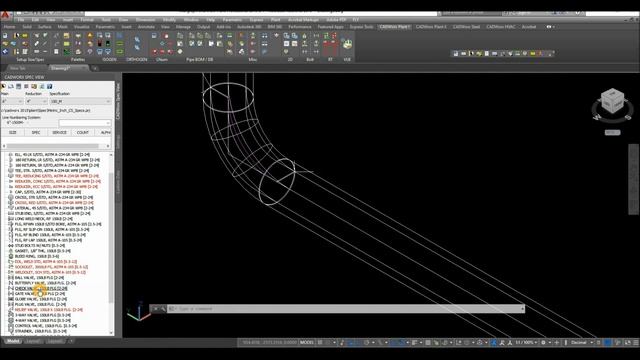Click the UCS axis icon in viewport
Screen dimensions: 640x360
click(x=138, y=312)
